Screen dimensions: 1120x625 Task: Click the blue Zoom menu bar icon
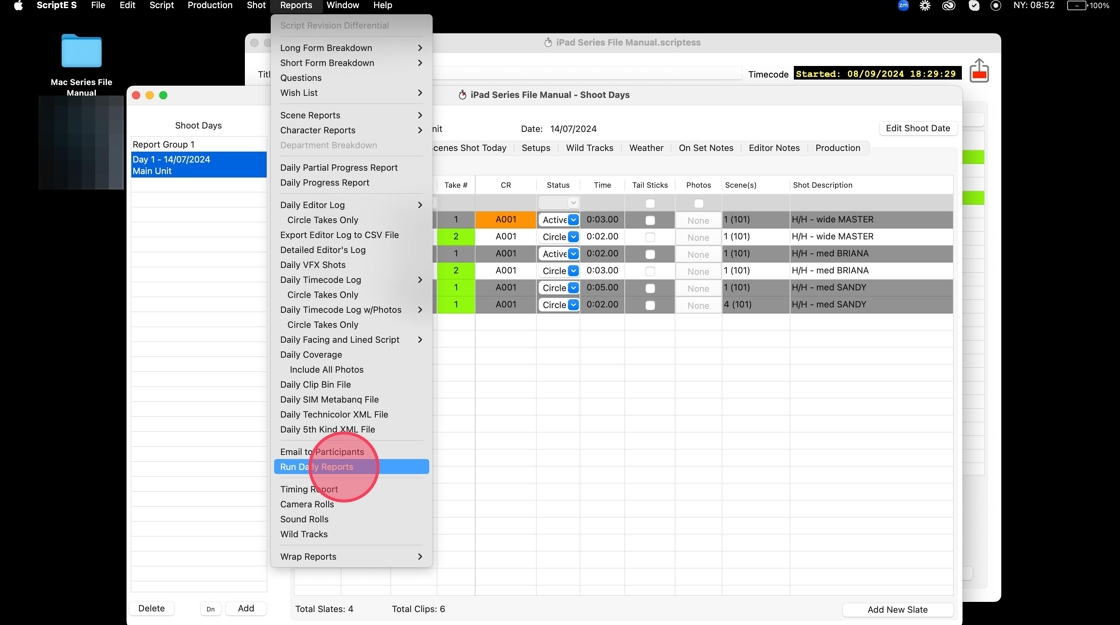pyautogui.click(x=903, y=5)
